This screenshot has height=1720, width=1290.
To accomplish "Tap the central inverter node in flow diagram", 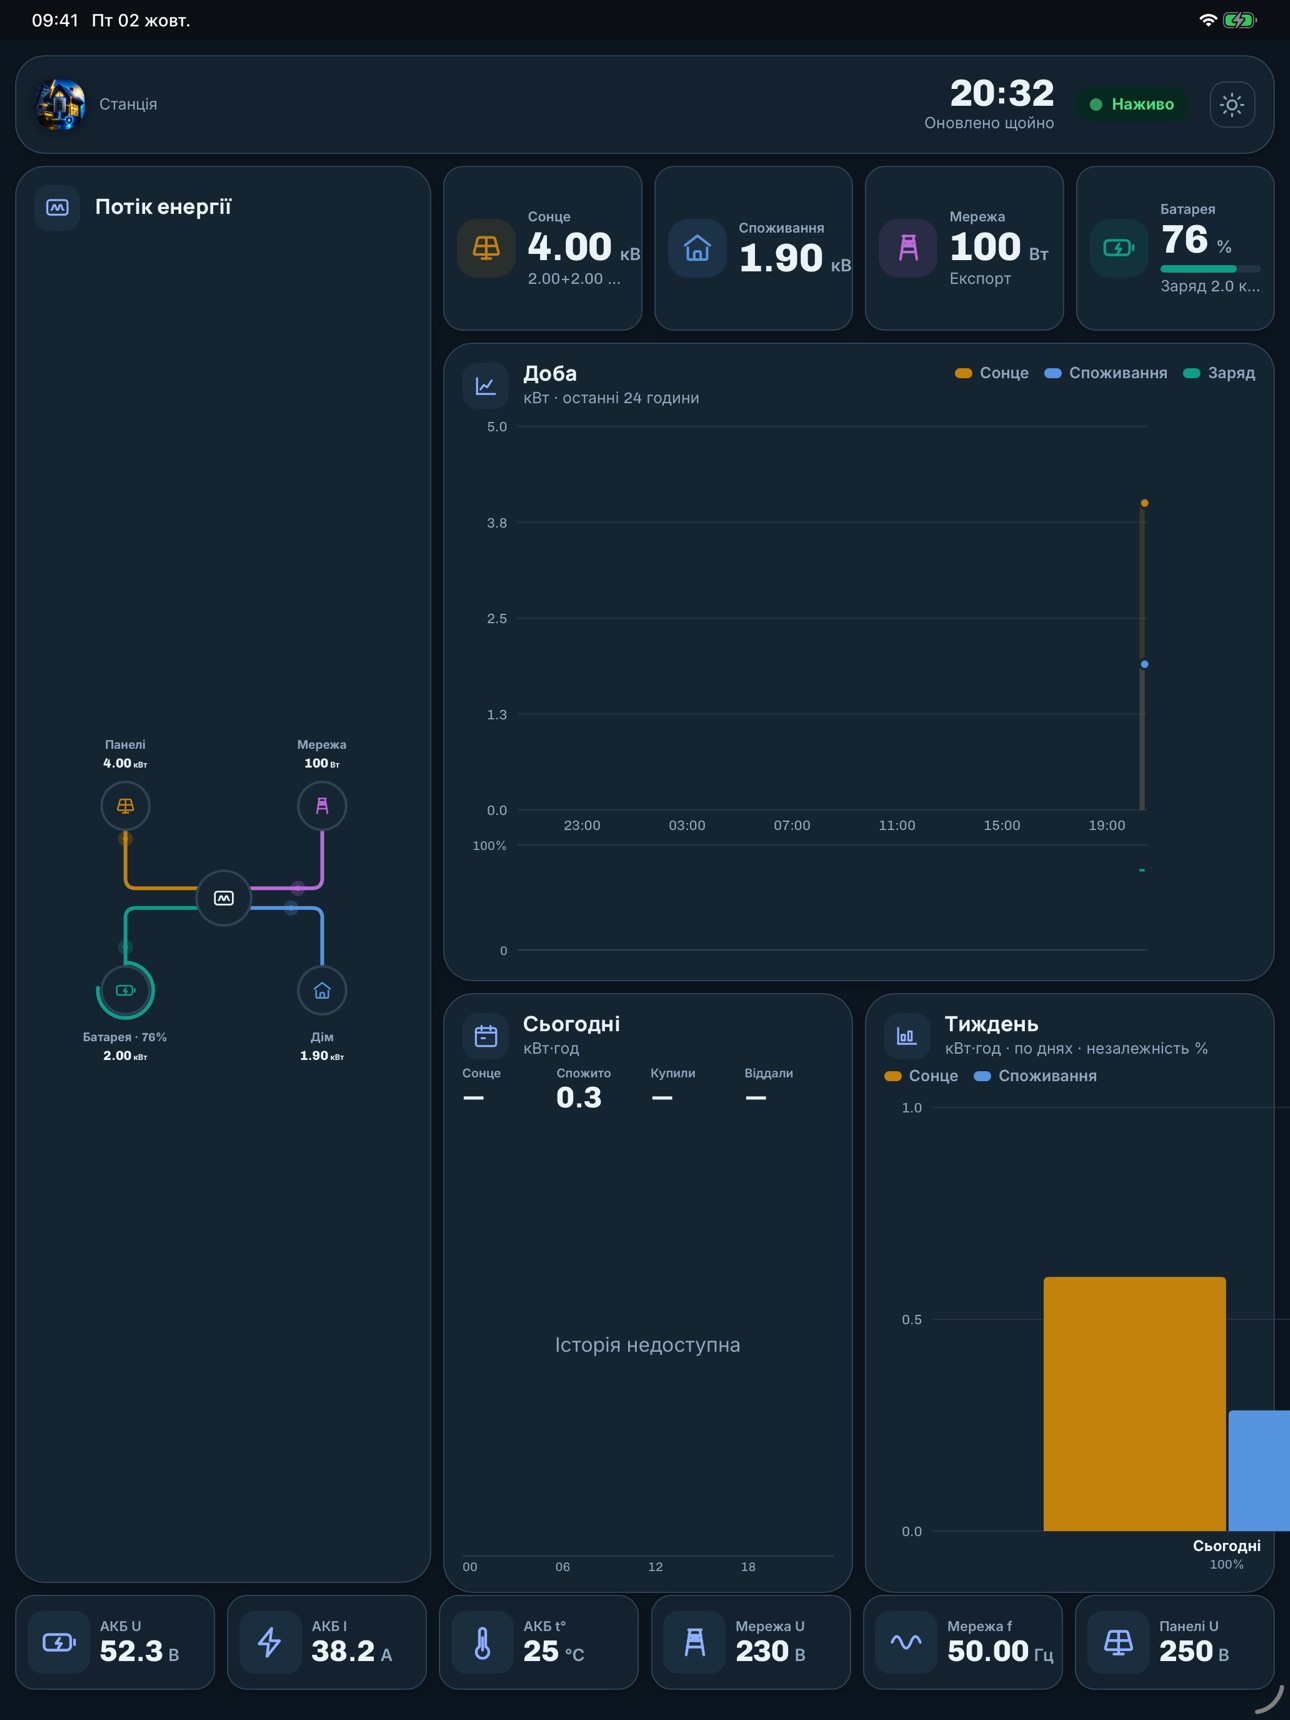I will coord(224,898).
